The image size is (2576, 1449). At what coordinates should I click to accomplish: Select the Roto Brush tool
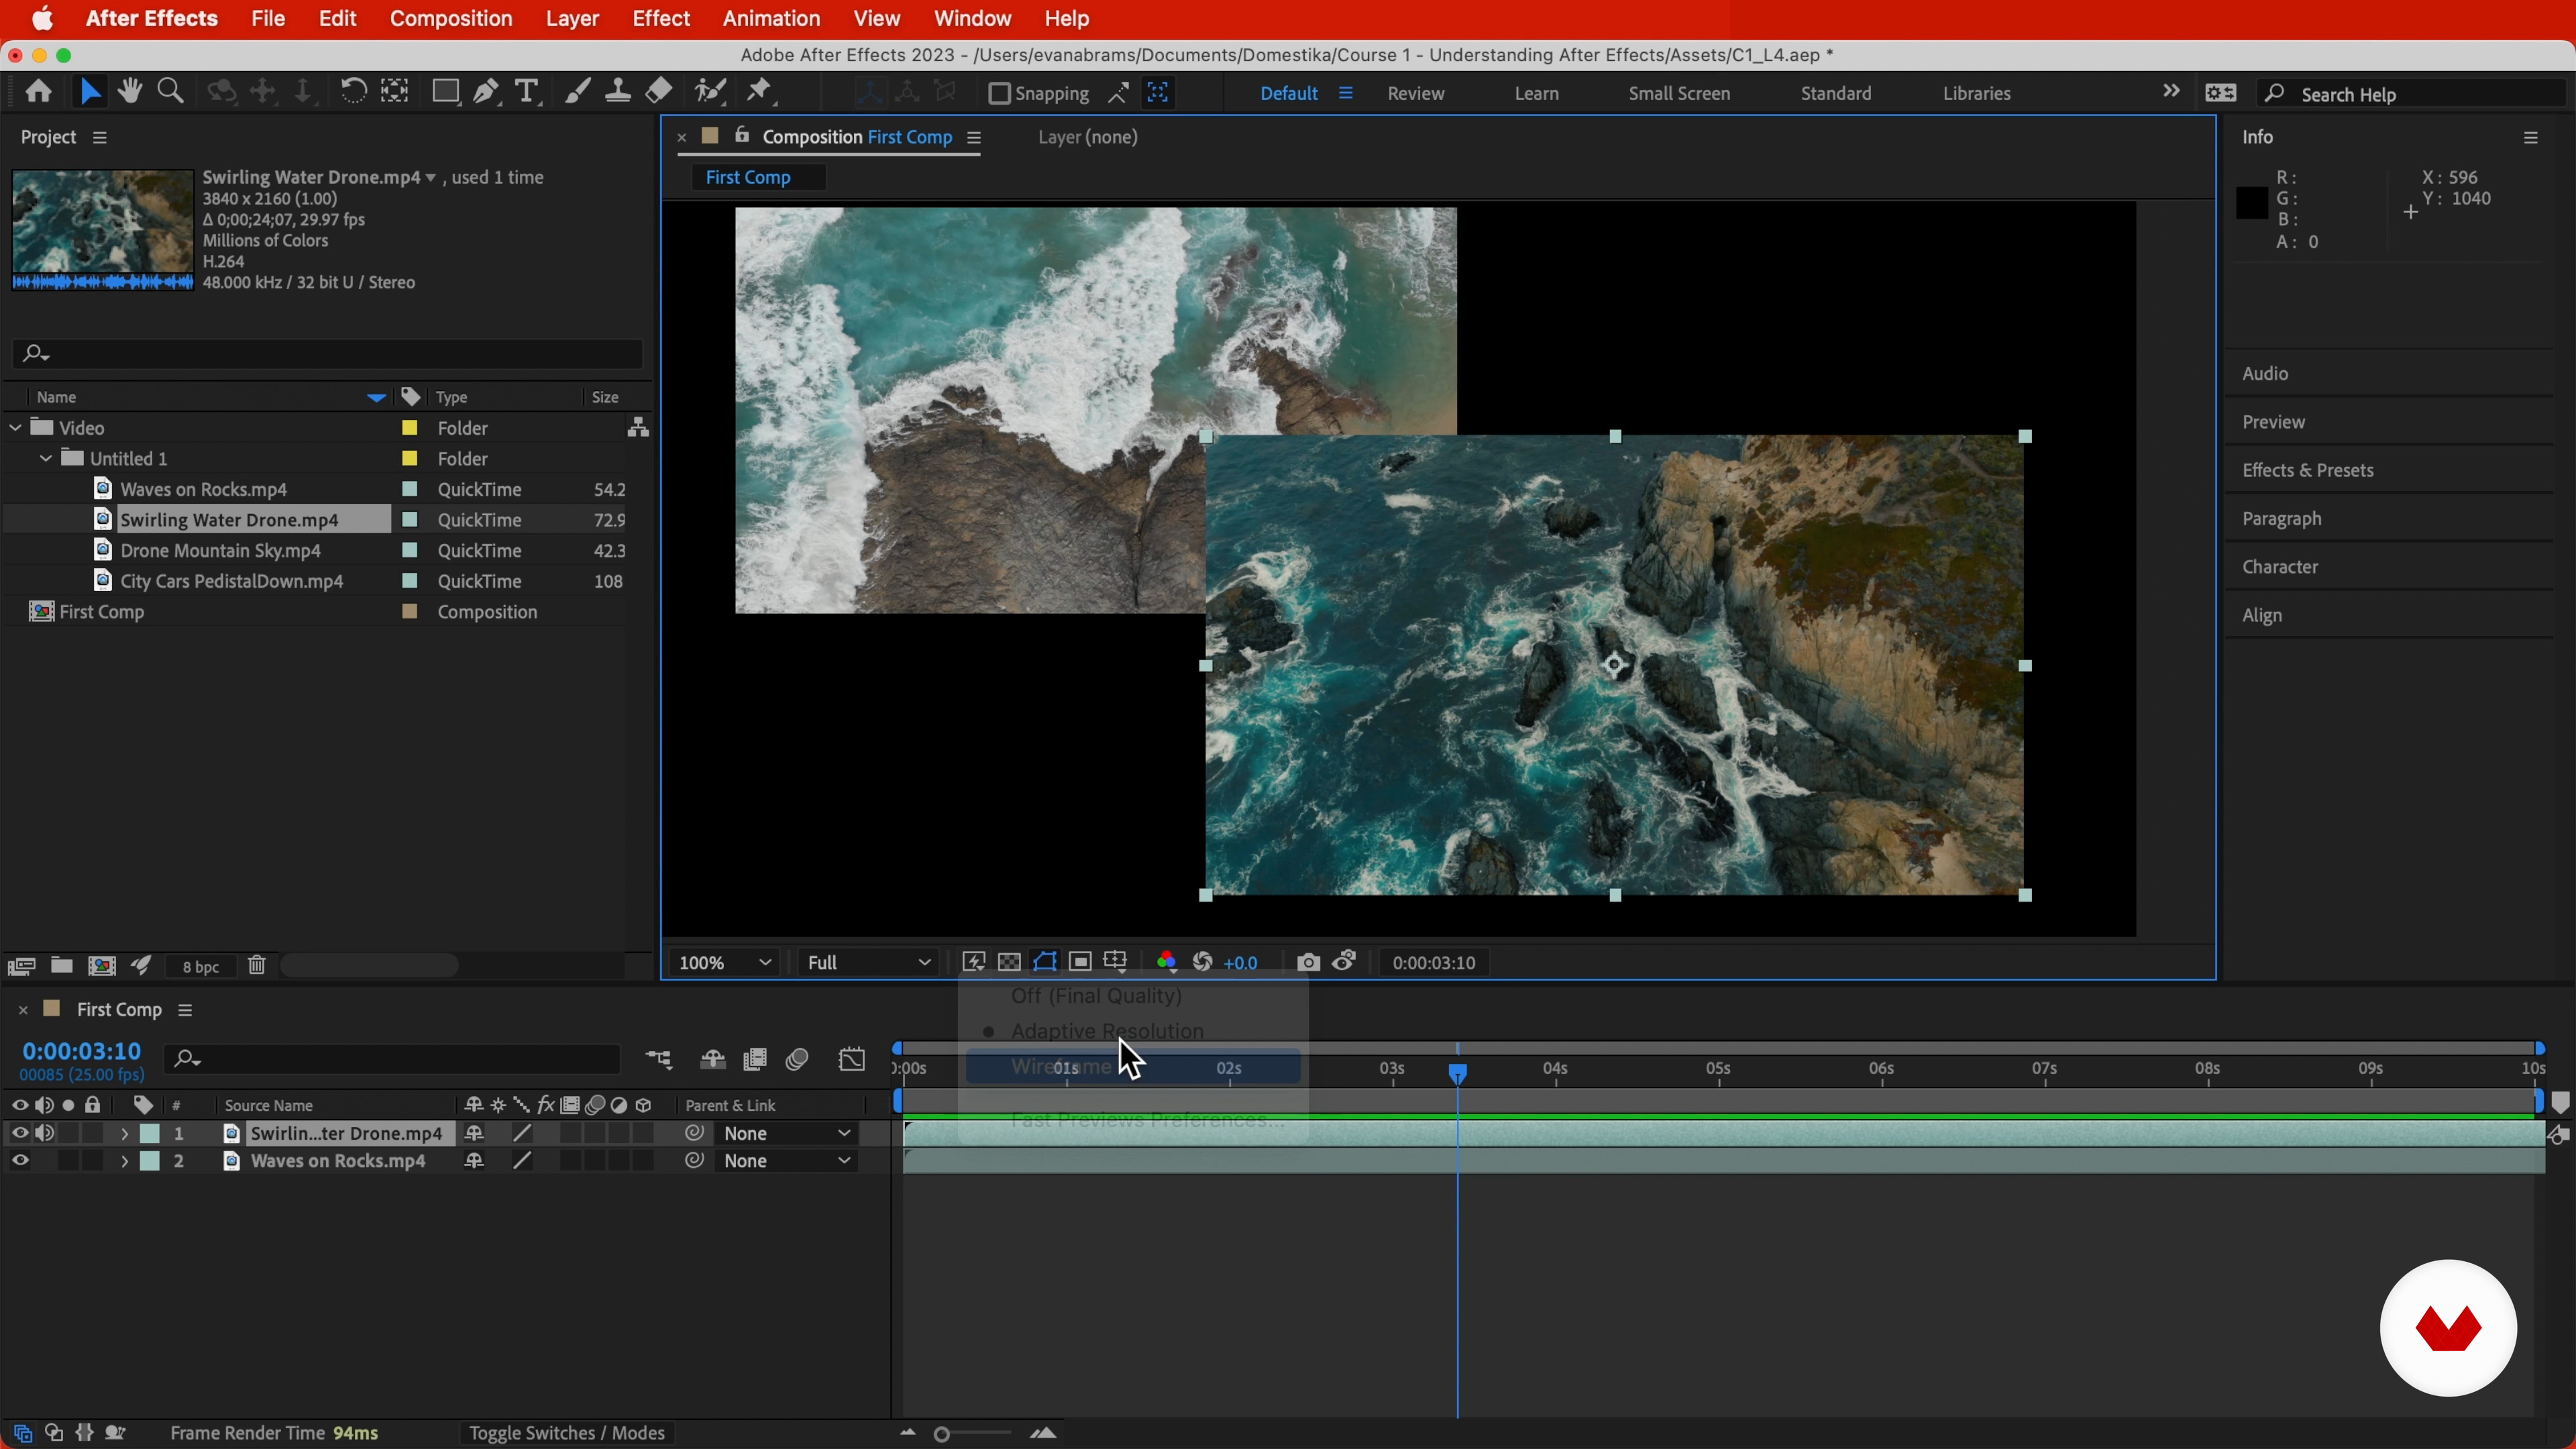tap(710, 92)
